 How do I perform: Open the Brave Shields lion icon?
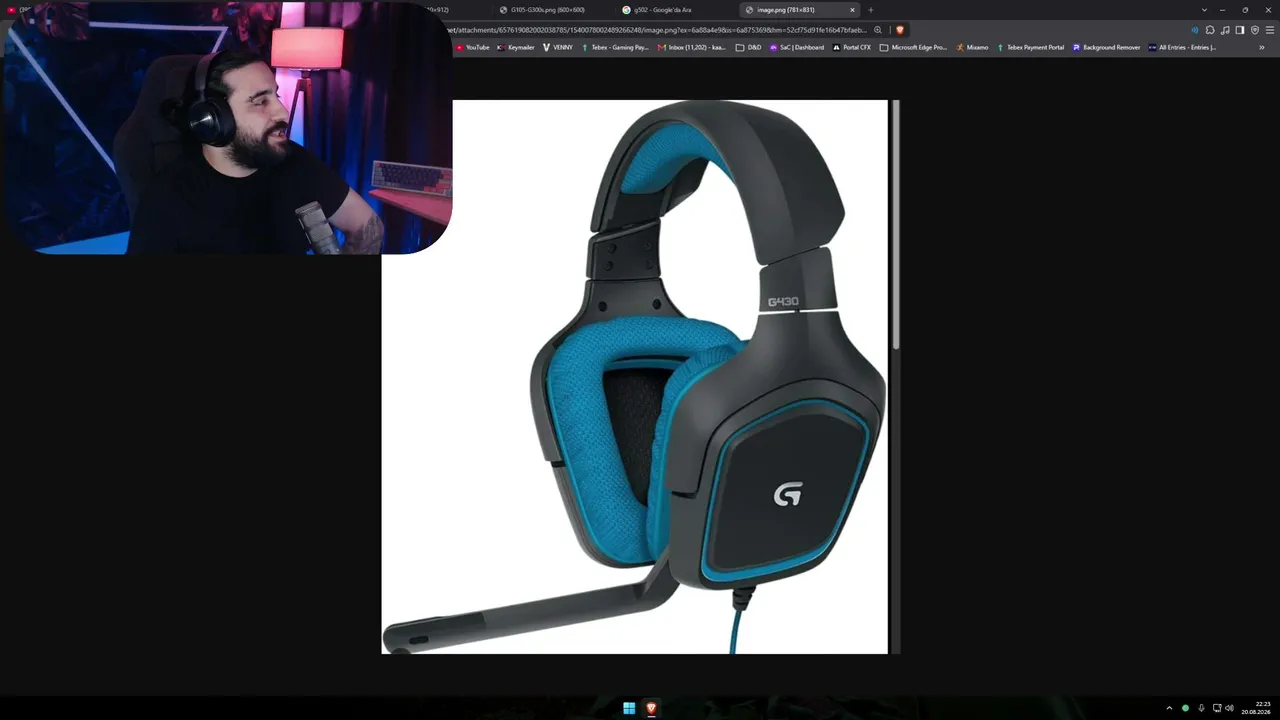click(x=900, y=30)
